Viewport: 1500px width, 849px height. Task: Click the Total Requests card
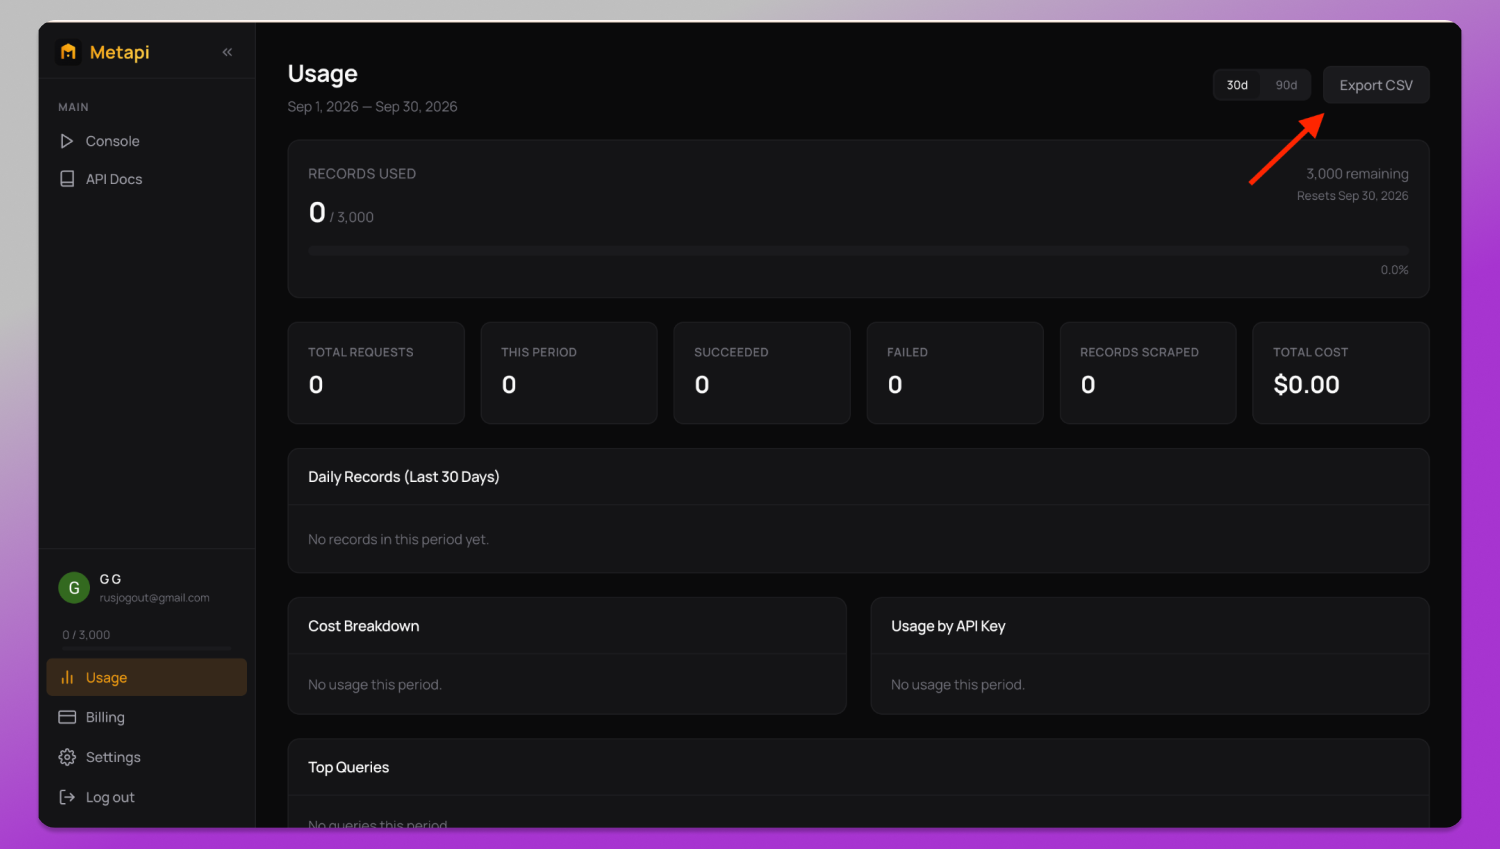[376, 373]
